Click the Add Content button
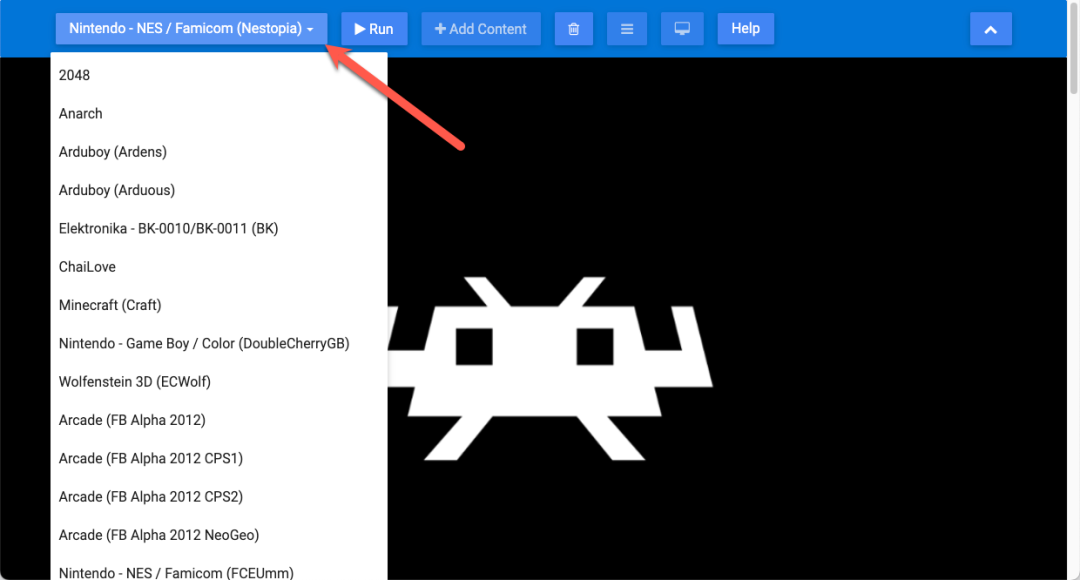Image resolution: width=1080 pixels, height=580 pixels. (481, 29)
